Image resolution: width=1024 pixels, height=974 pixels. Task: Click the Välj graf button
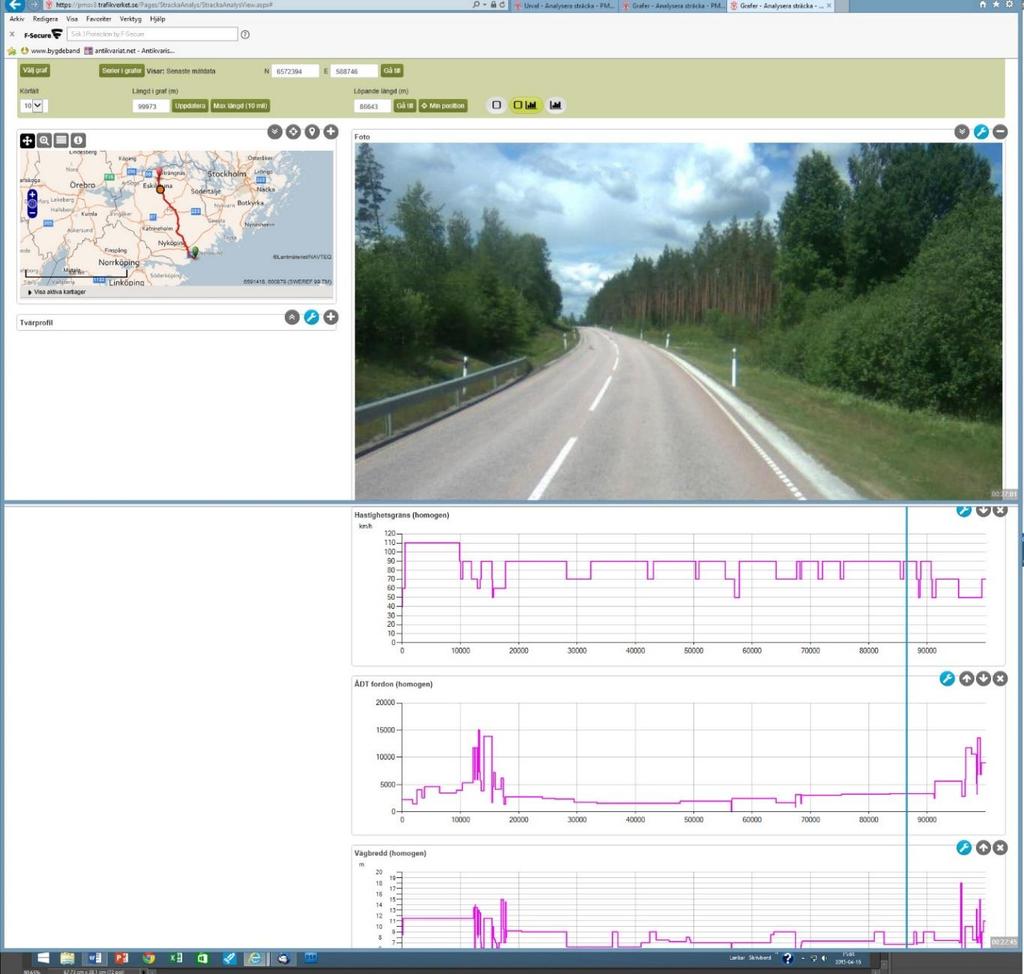(35, 71)
